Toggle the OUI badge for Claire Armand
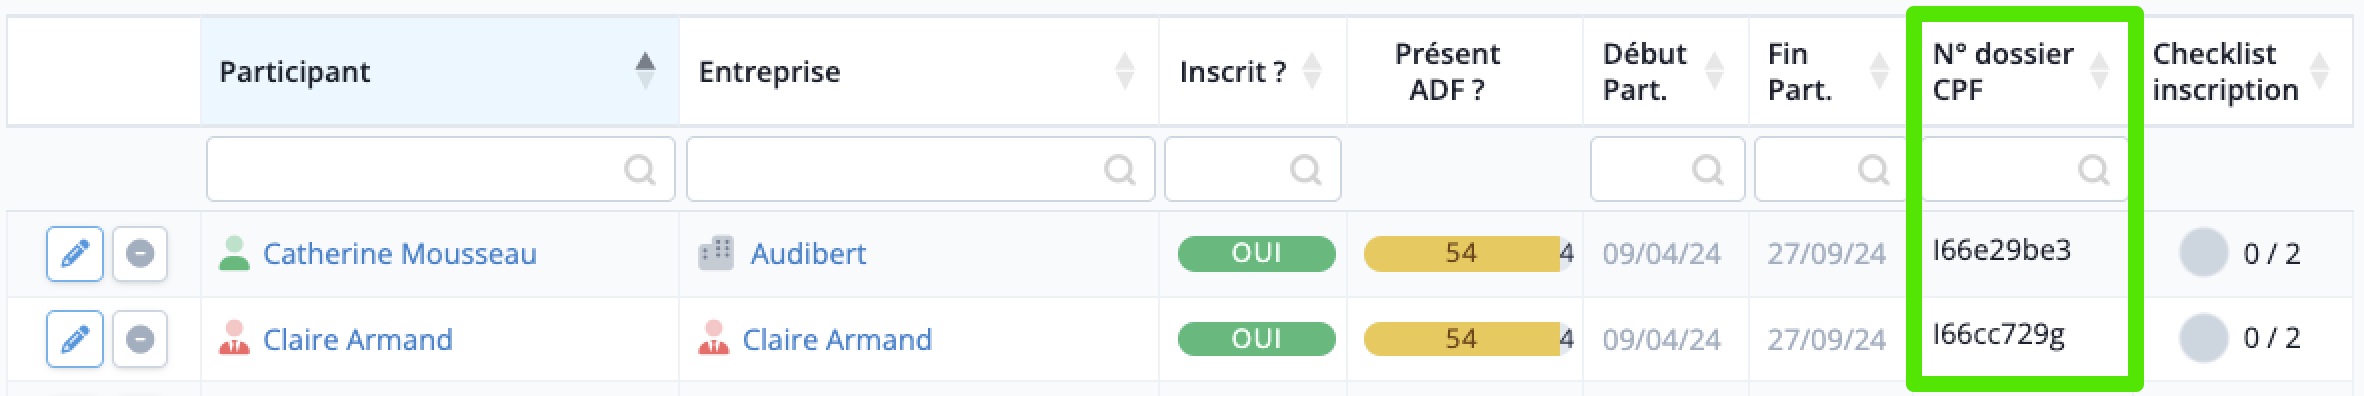 tap(1256, 340)
